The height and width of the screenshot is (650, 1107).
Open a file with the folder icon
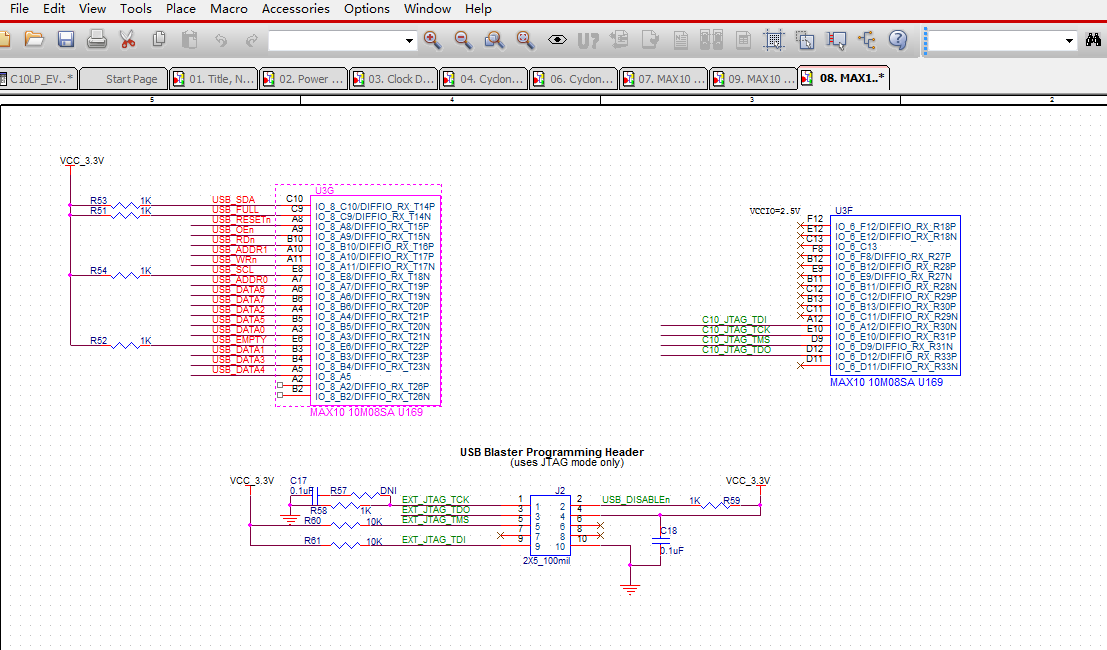(x=34, y=40)
